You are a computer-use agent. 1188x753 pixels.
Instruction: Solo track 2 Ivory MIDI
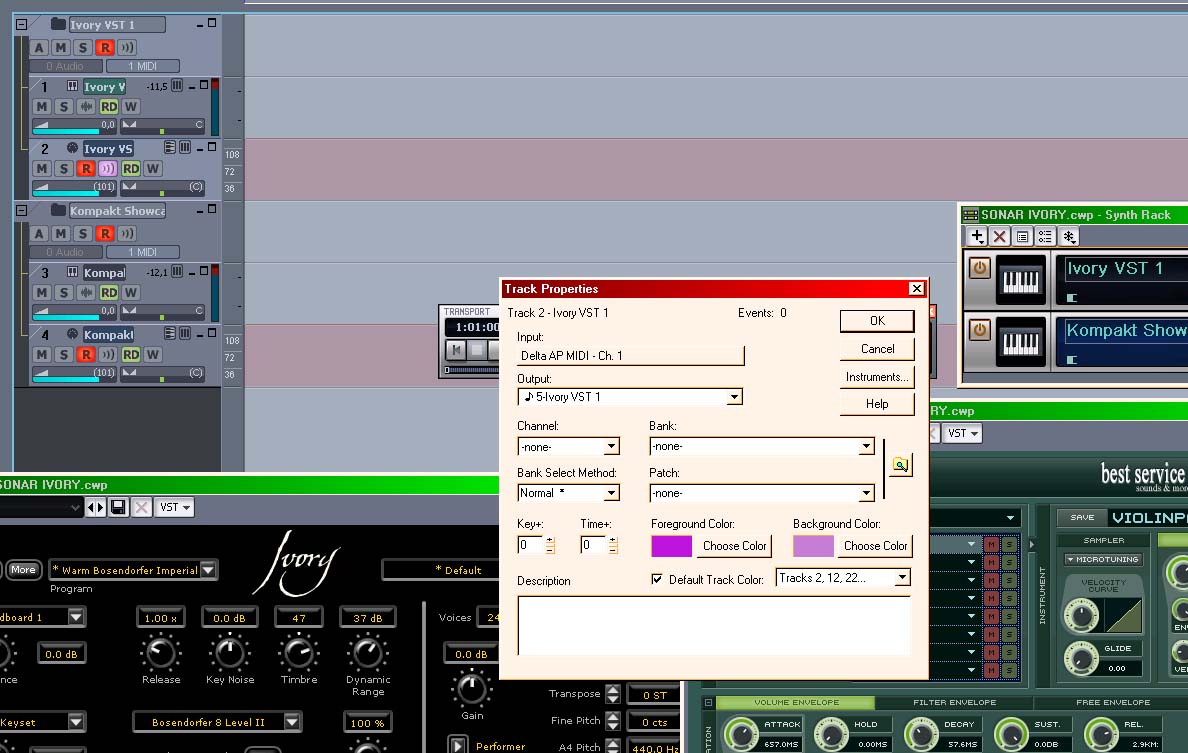point(64,168)
